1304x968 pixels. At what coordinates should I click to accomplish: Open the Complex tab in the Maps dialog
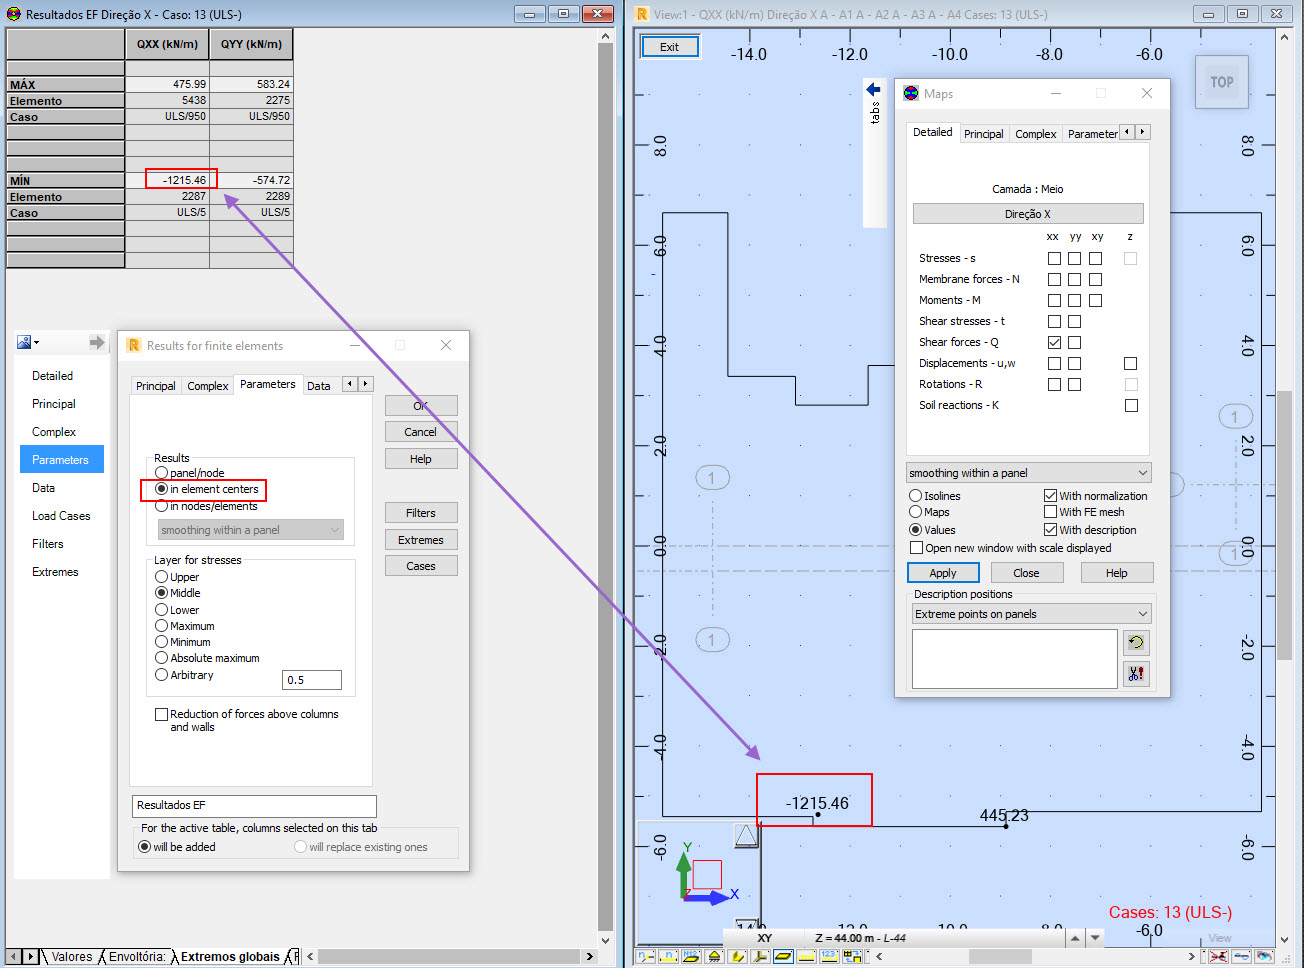pyautogui.click(x=1035, y=133)
